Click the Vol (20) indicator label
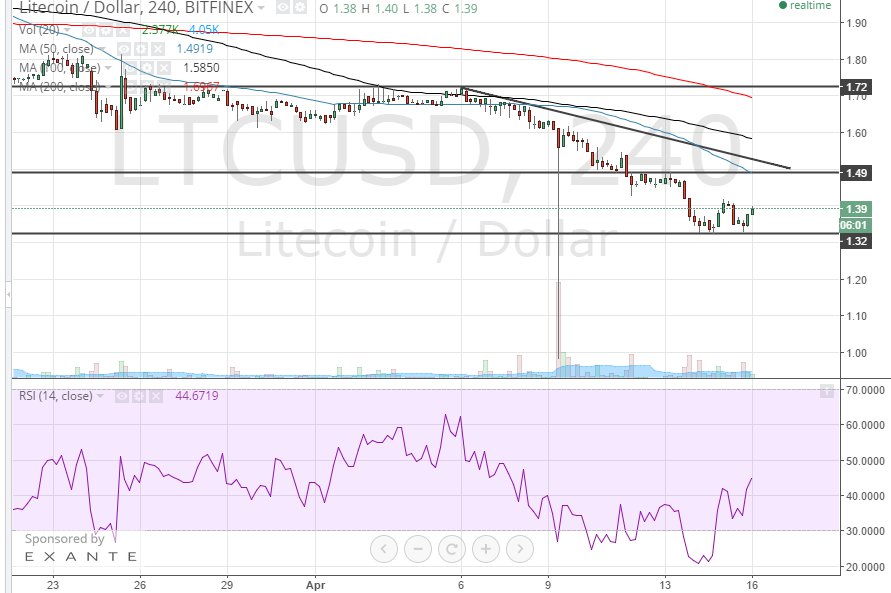Viewport: 891px width, 593px height. pyautogui.click(x=39, y=30)
